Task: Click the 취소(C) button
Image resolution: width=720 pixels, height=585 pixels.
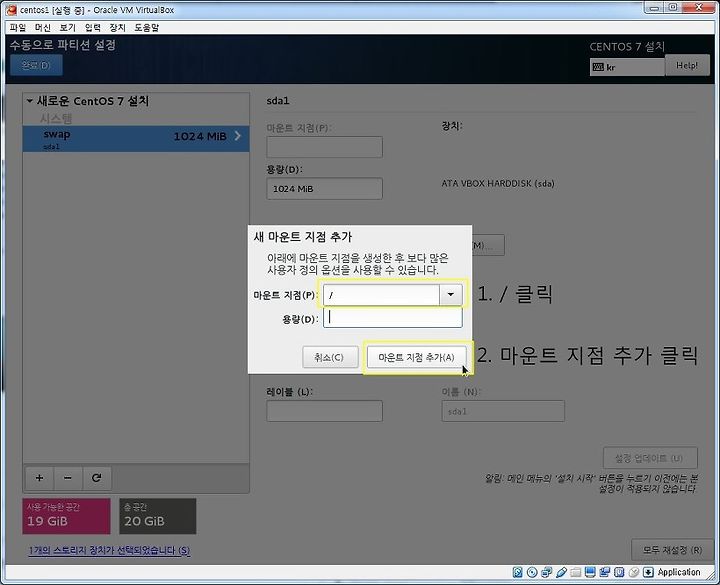Action: (x=330, y=357)
